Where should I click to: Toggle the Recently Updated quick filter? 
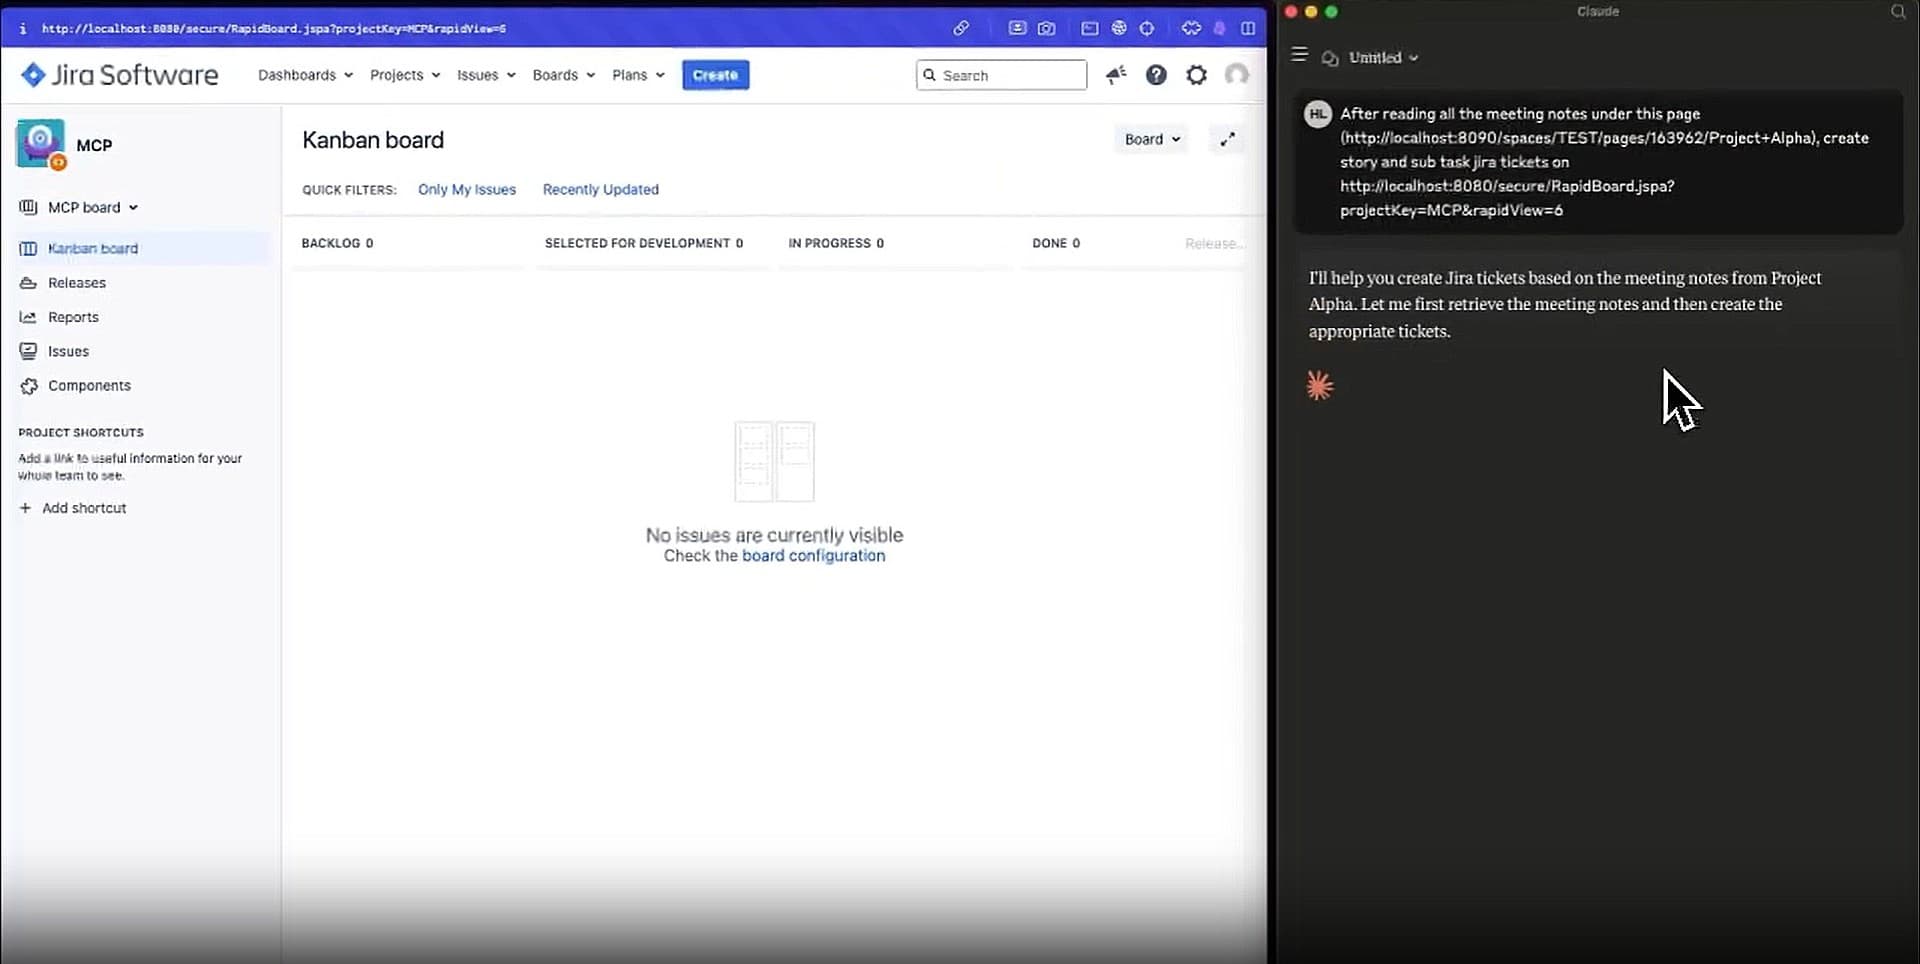pos(600,190)
